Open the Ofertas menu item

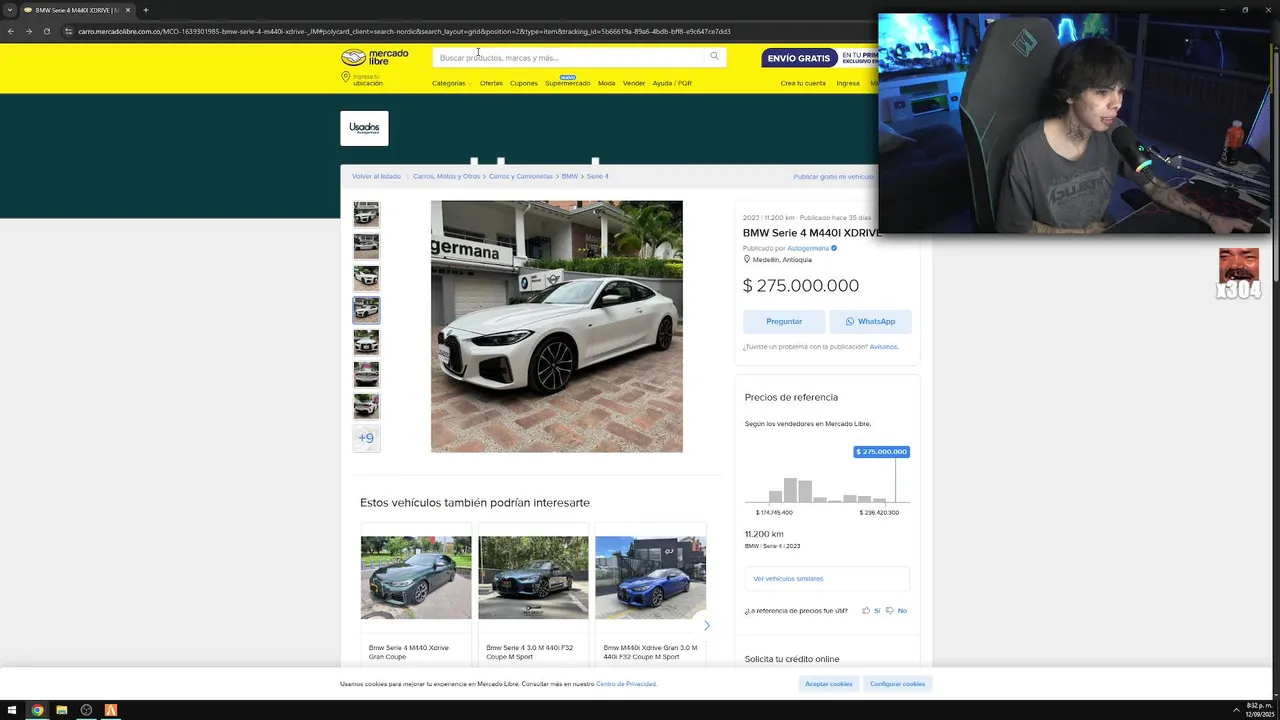pyautogui.click(x=491, y=83)
